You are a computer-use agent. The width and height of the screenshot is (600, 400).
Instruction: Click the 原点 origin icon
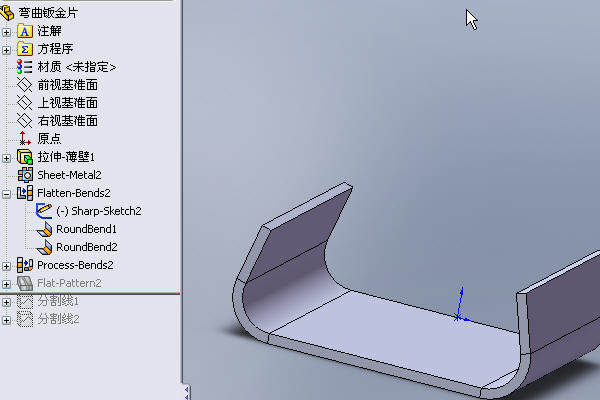tap(25, 138)
